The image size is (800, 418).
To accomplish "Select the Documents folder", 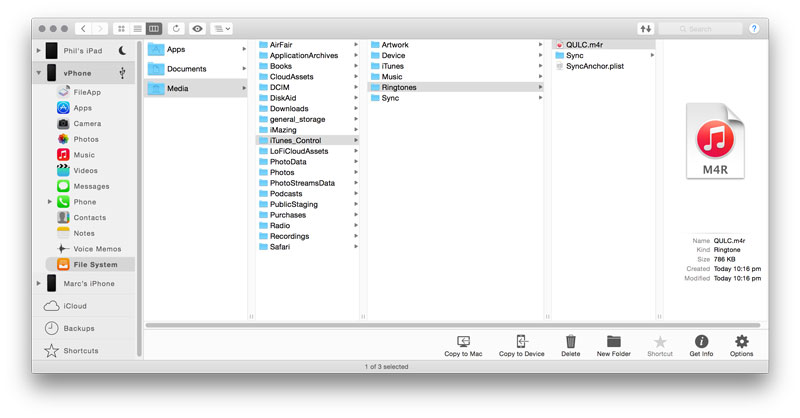I will tap(196, 69).
